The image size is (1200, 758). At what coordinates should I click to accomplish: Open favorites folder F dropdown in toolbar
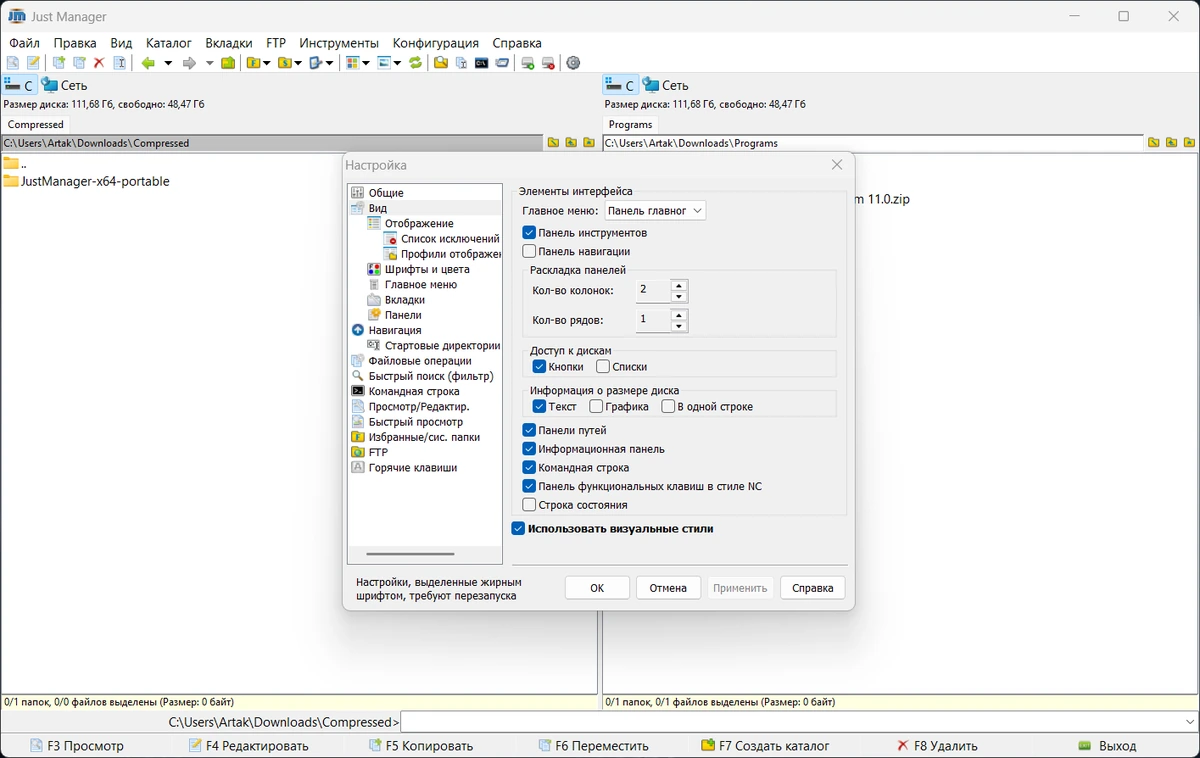pos(266,63)
